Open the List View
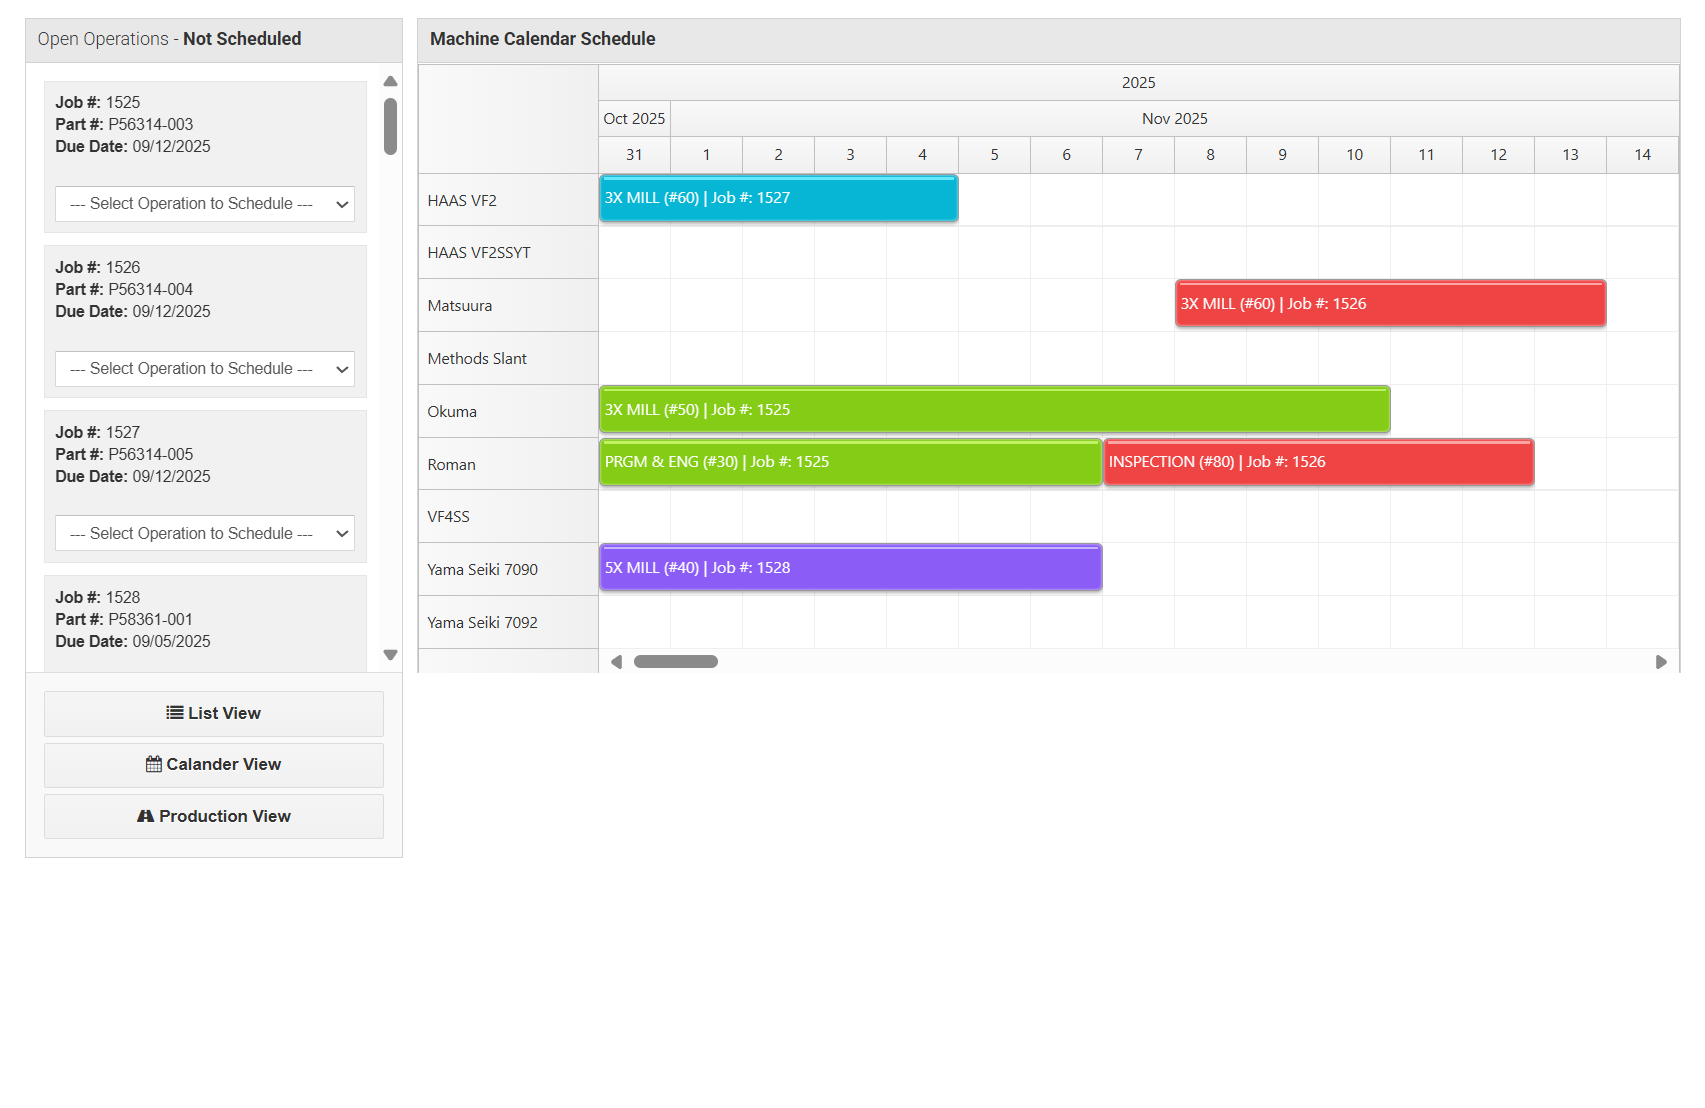This screenshot has width=1705, height=1108. point(213,713)
